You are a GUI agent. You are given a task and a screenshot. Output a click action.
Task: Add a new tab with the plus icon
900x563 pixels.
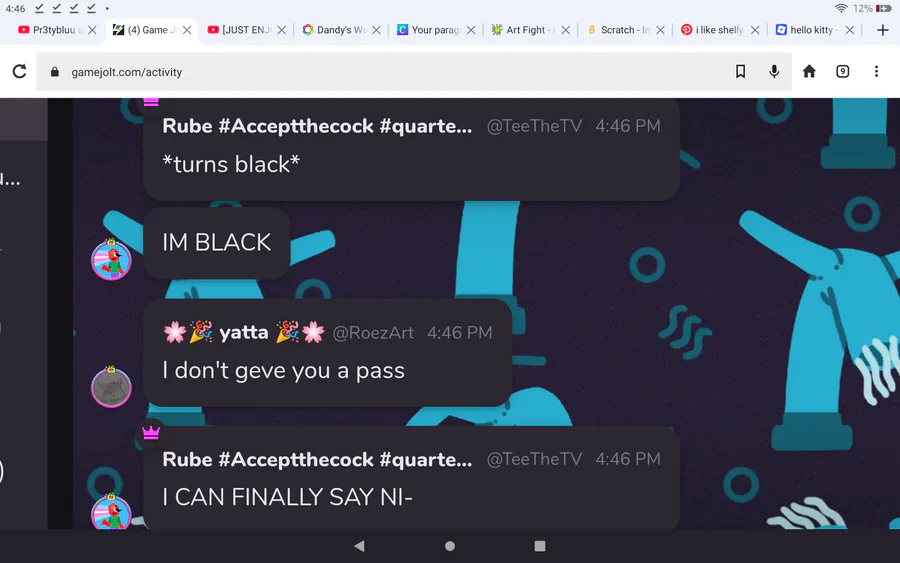883,30
